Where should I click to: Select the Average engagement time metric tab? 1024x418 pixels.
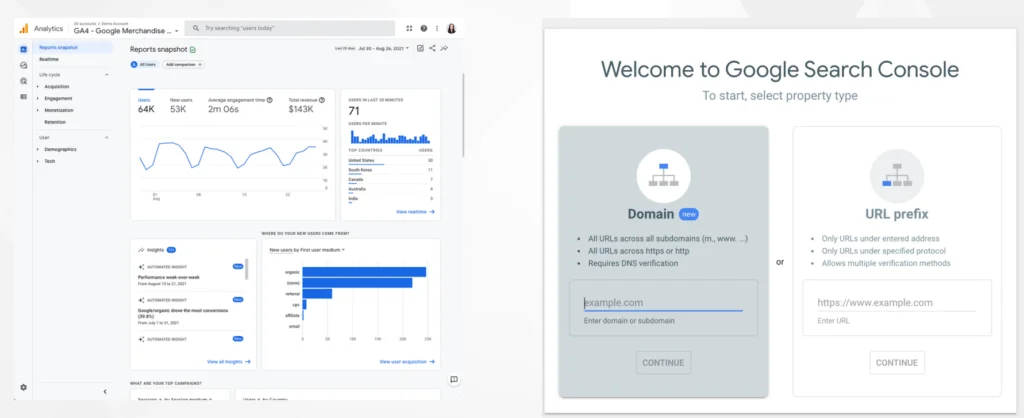coord(240,104)
